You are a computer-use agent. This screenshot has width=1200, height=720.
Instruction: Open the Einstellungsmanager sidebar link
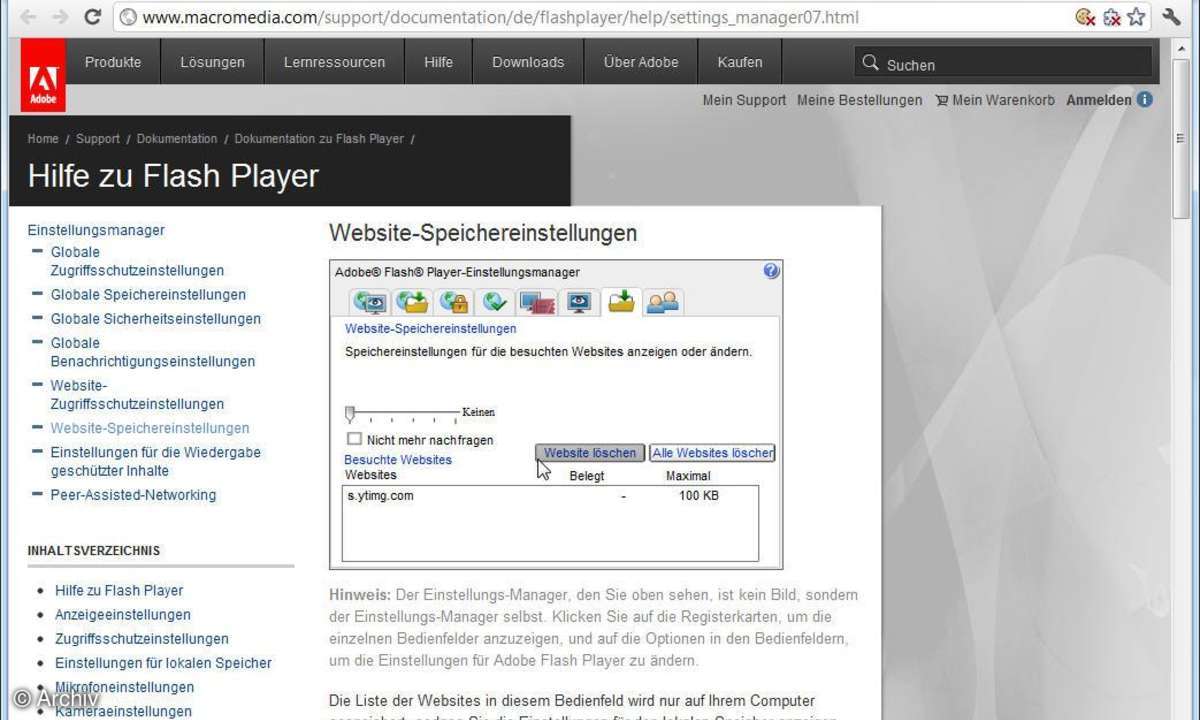pos(96,230)
